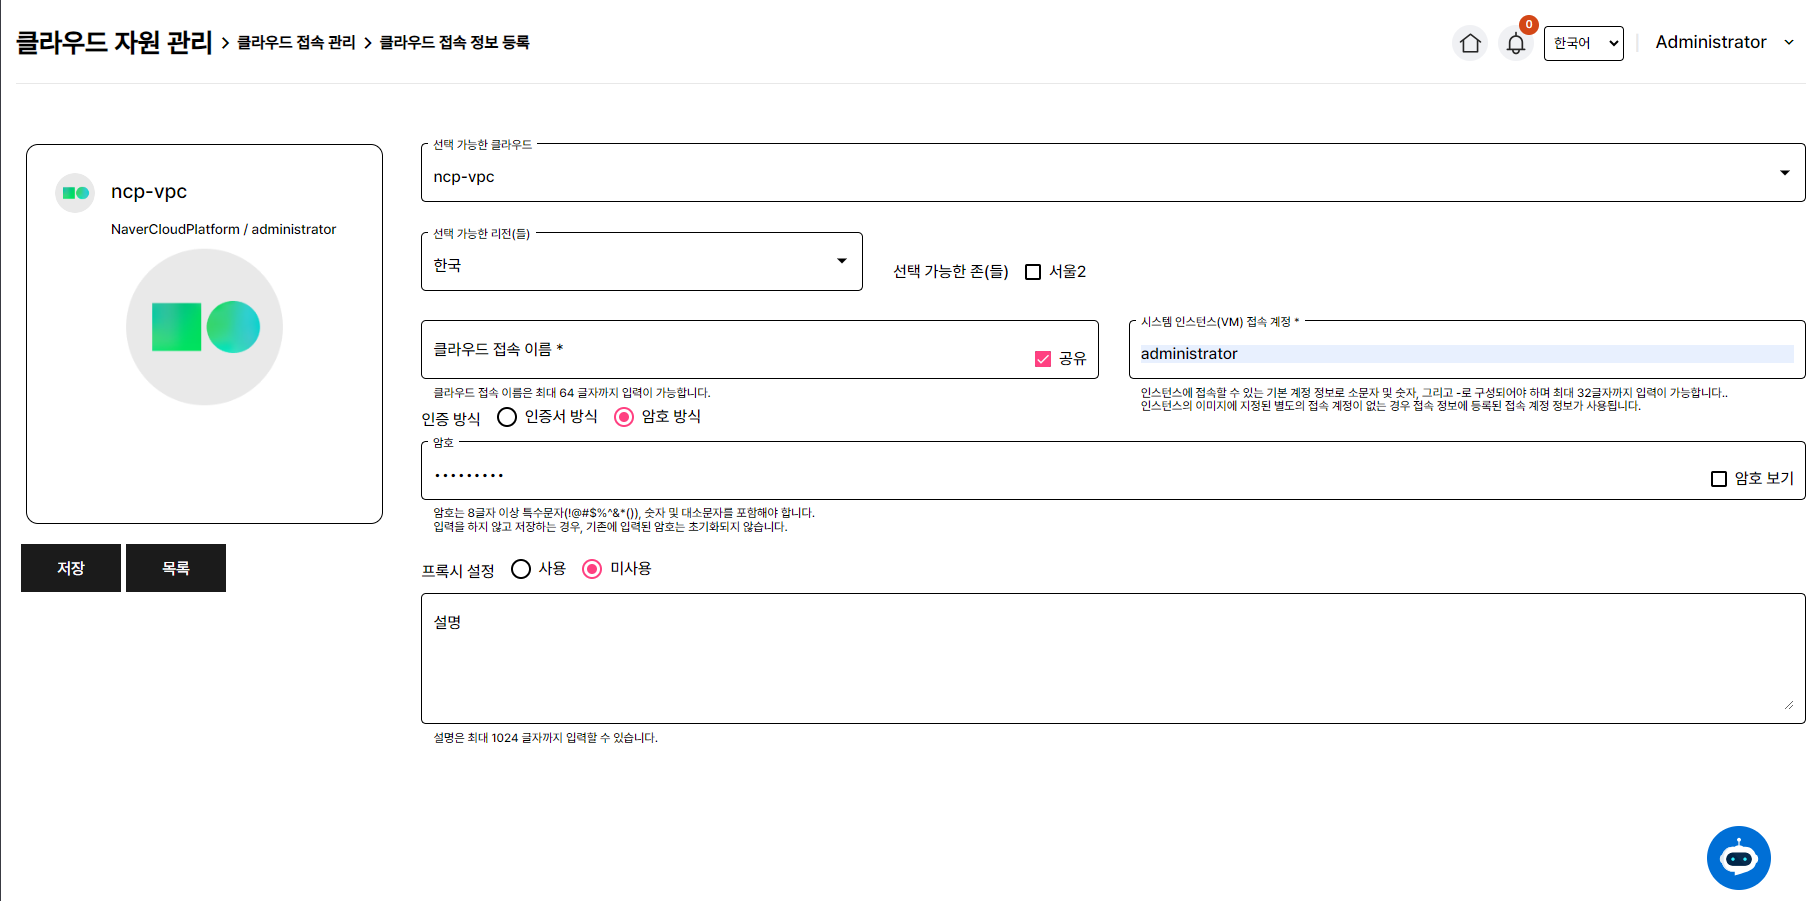Go to 클라우드 접속 관리 breadcrumb
This screenshot has width=1812, height=901.
296,42
